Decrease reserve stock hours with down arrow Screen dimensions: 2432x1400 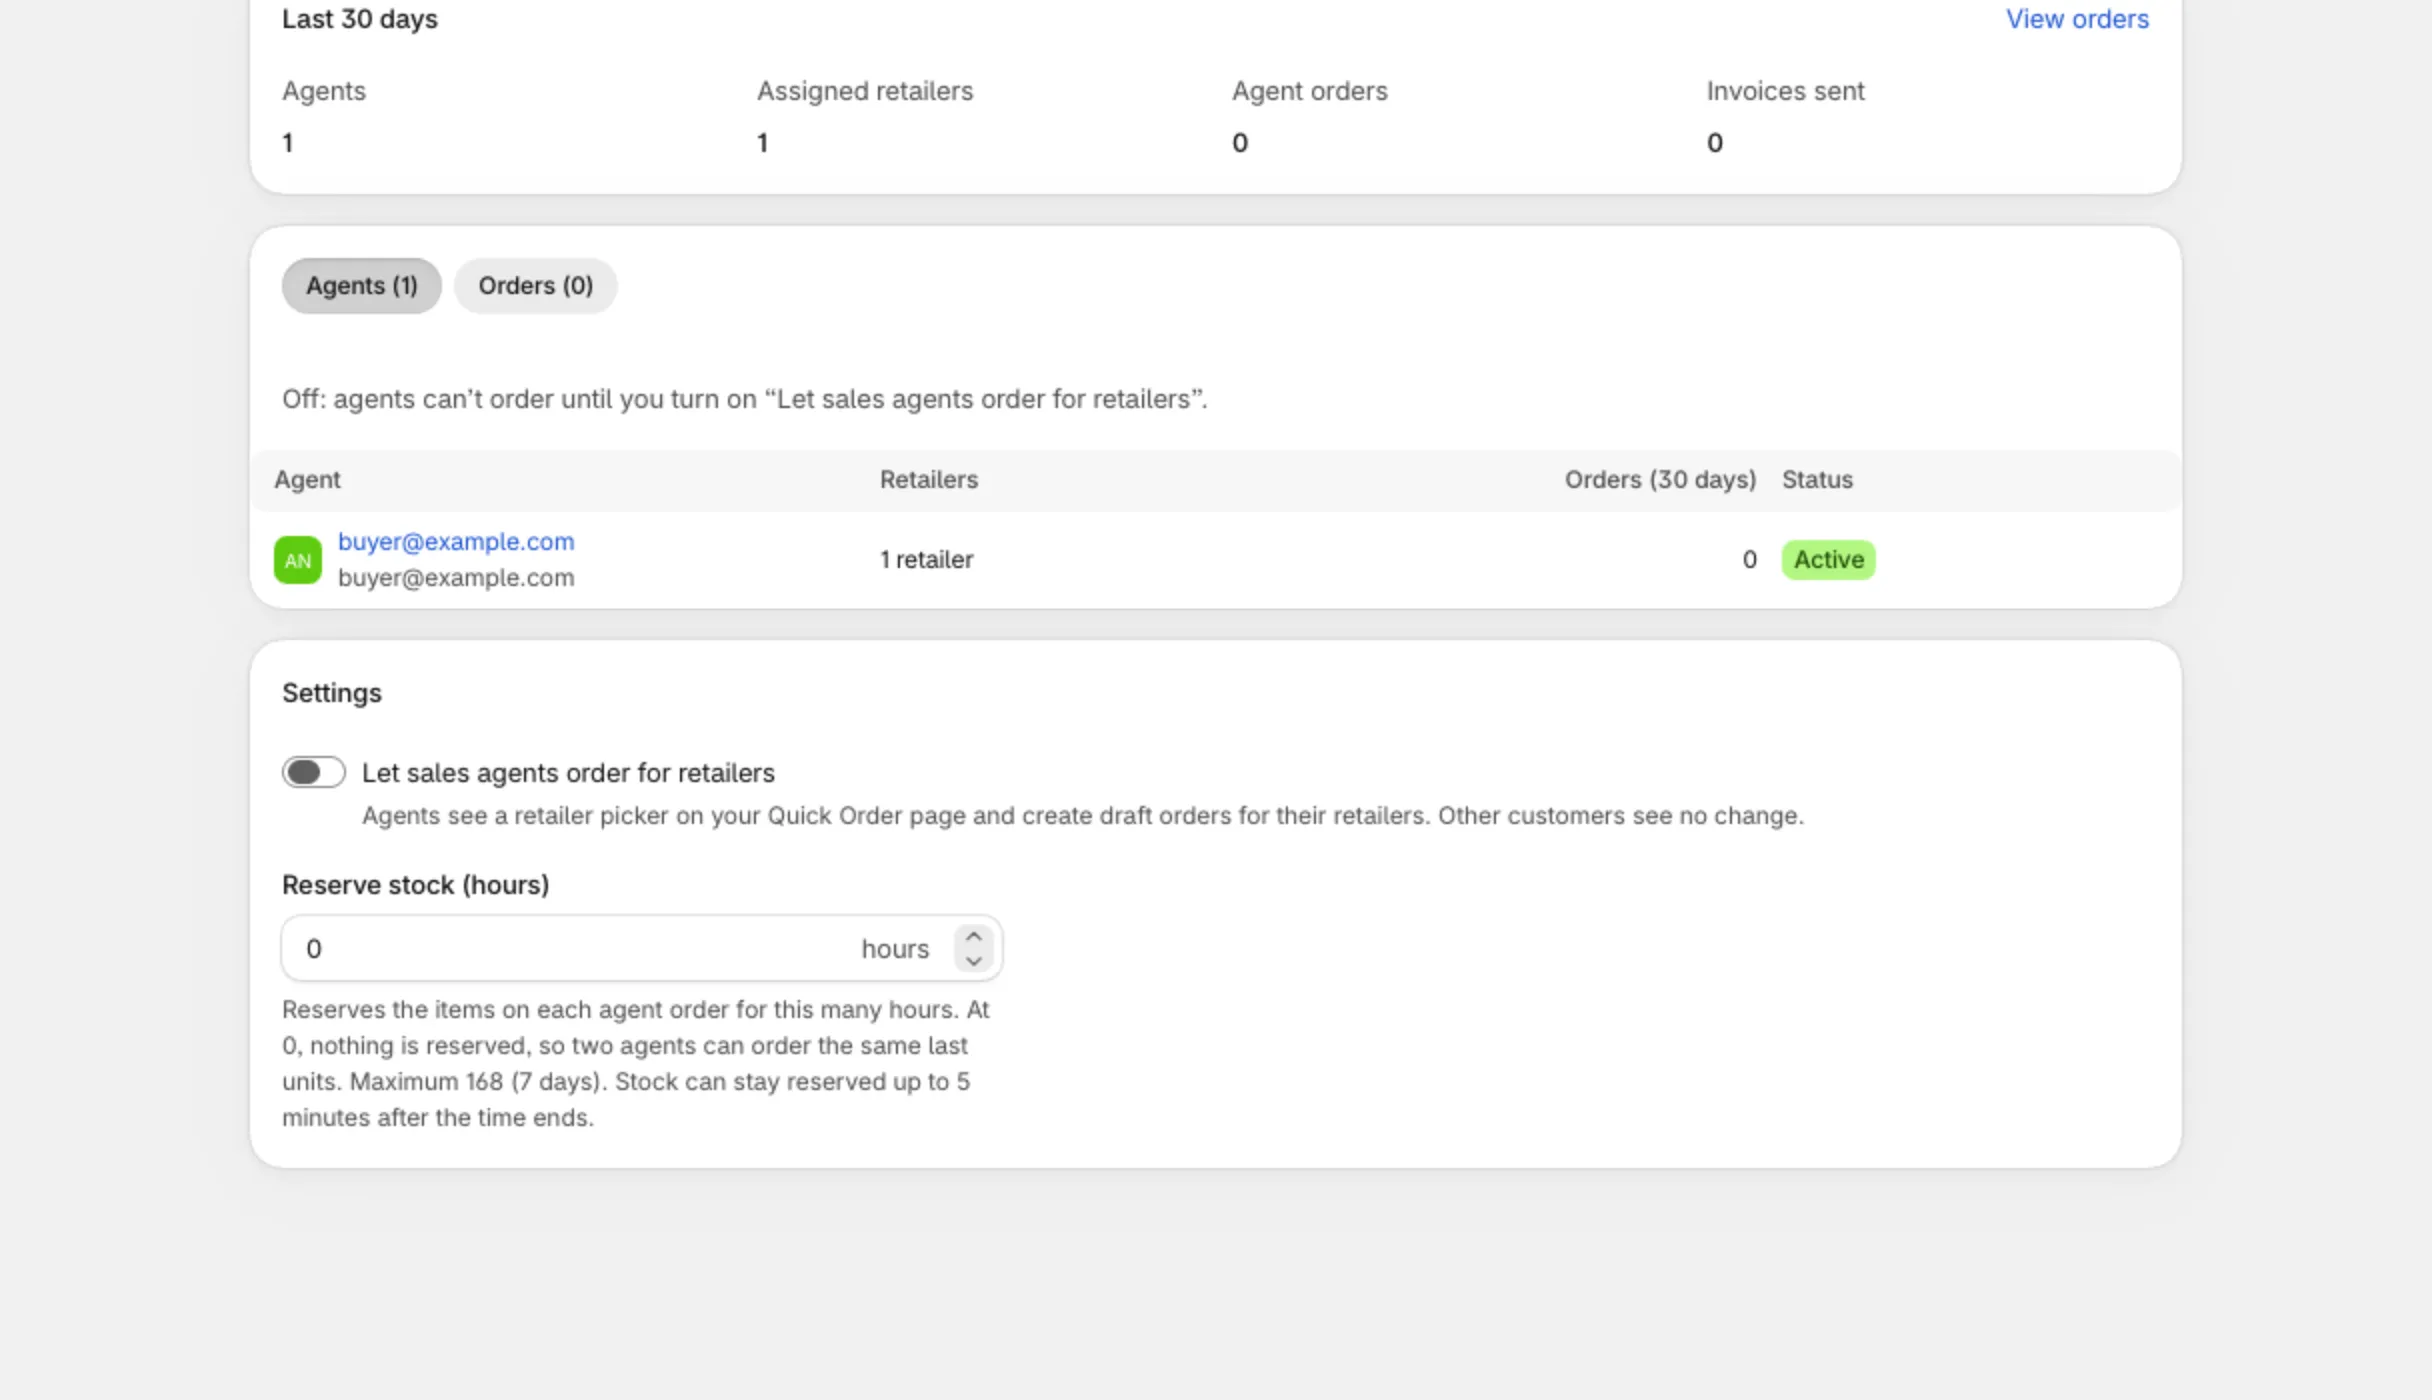[x=973, y=961]
